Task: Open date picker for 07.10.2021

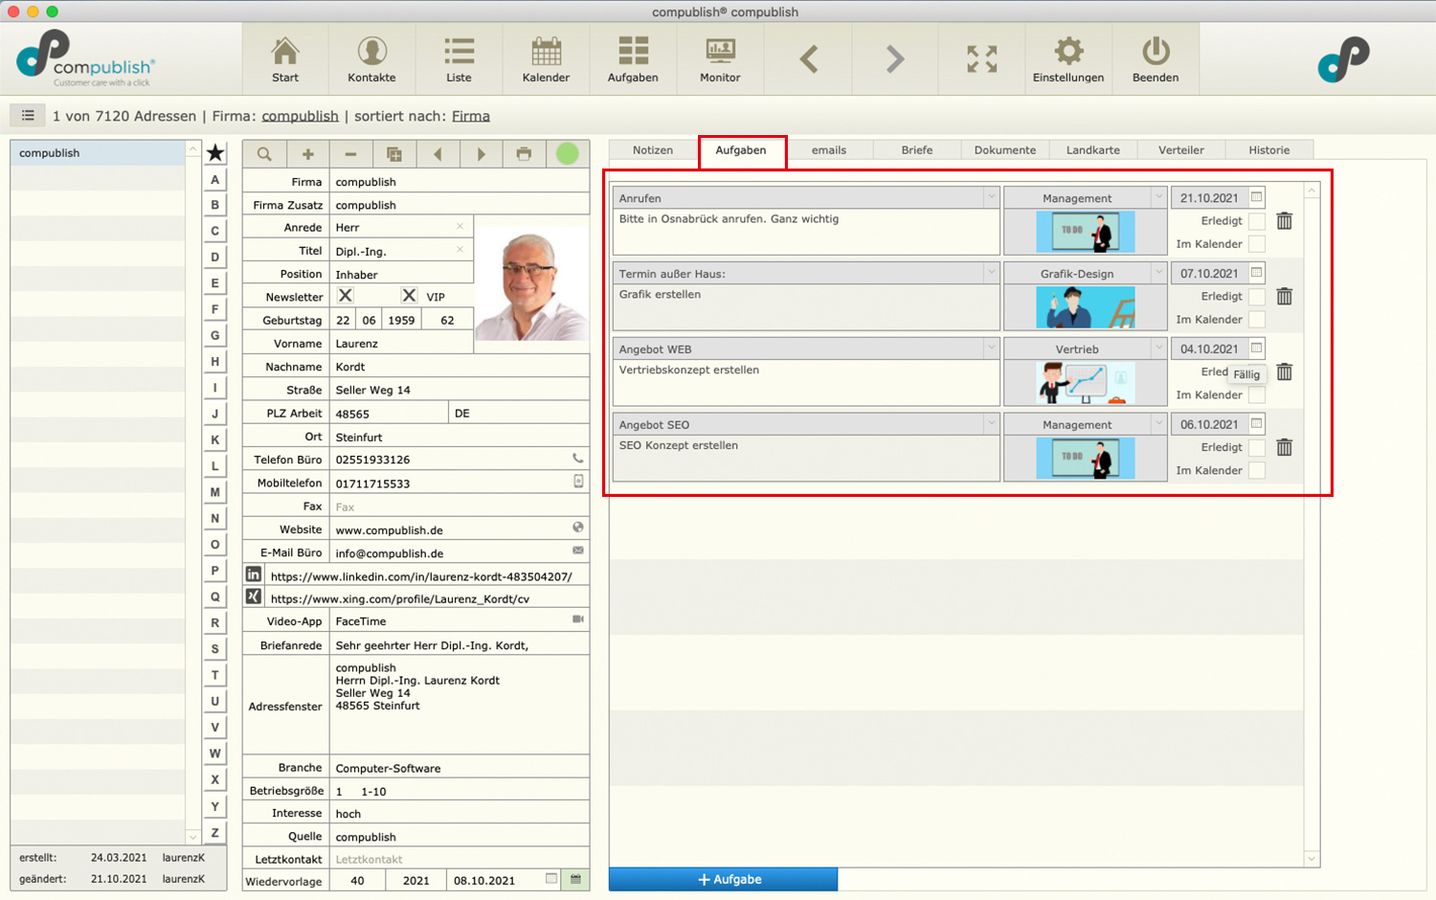Action: tap(1257, 272)
